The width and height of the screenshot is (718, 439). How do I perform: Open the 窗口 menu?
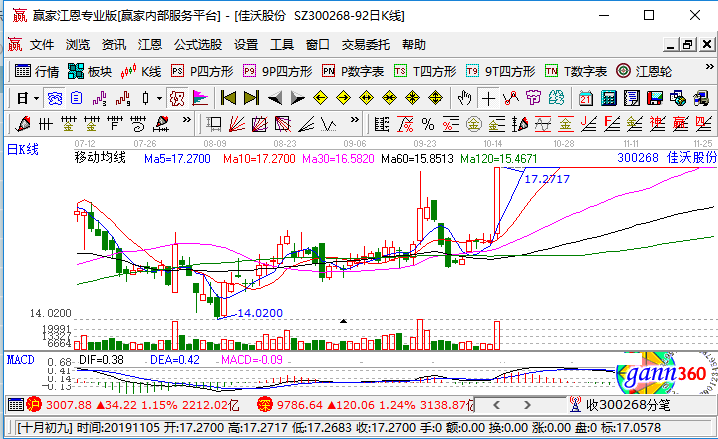click(x=317, y=44)
